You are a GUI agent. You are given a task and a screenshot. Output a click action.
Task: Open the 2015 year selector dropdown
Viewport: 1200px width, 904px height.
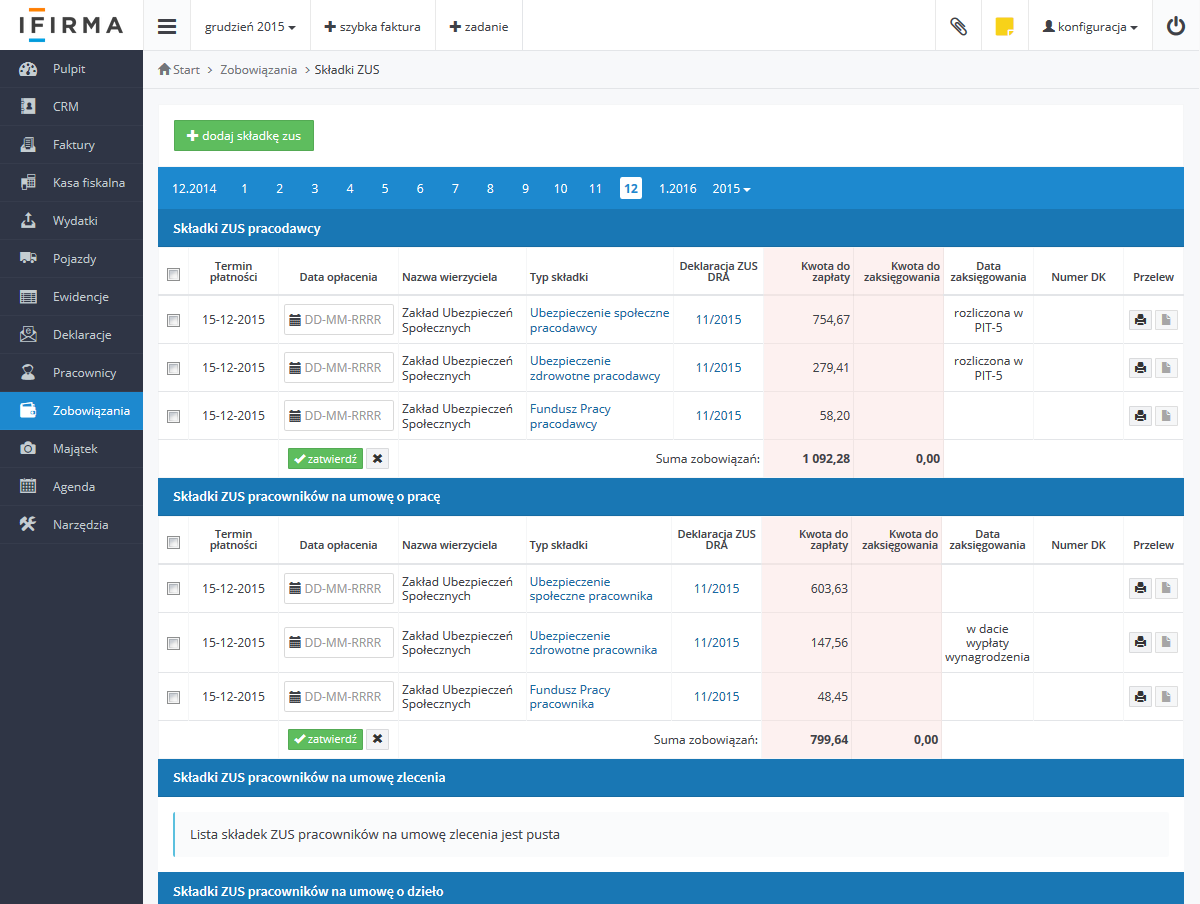731,189
